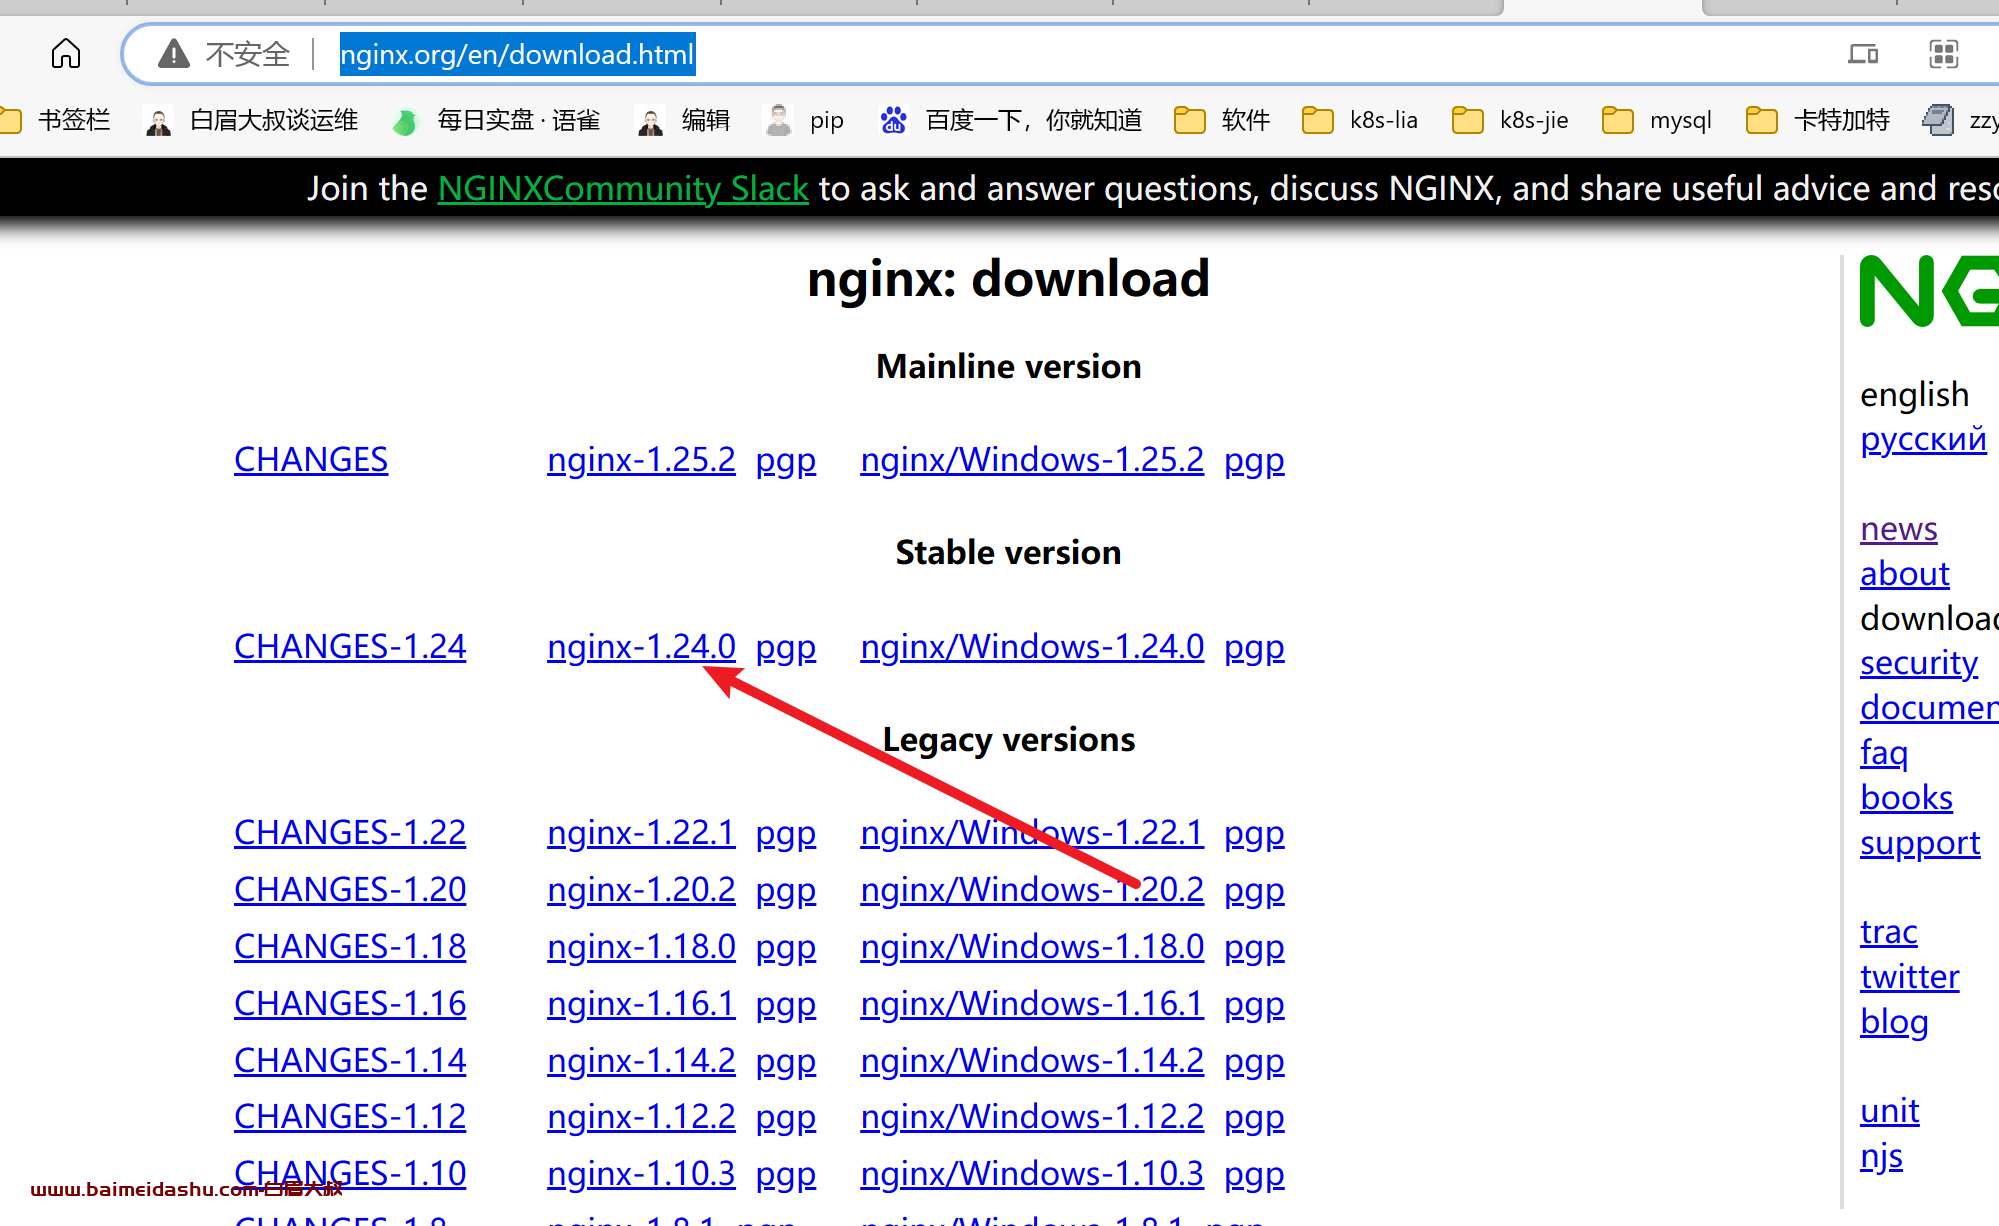
Task: Open the faq sidebar link
Action: 1884,753
